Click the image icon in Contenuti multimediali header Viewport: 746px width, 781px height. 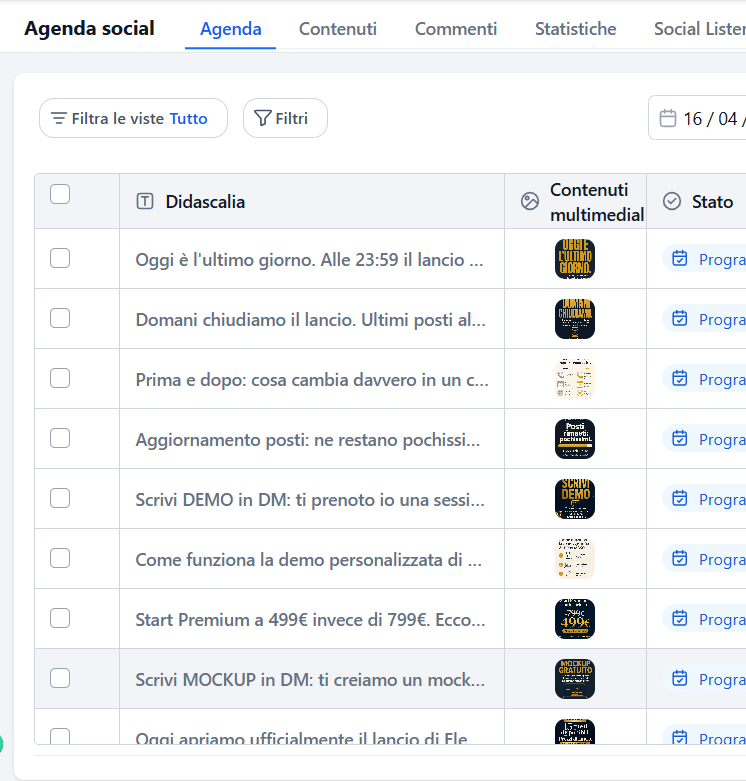[x=530, y=201]
